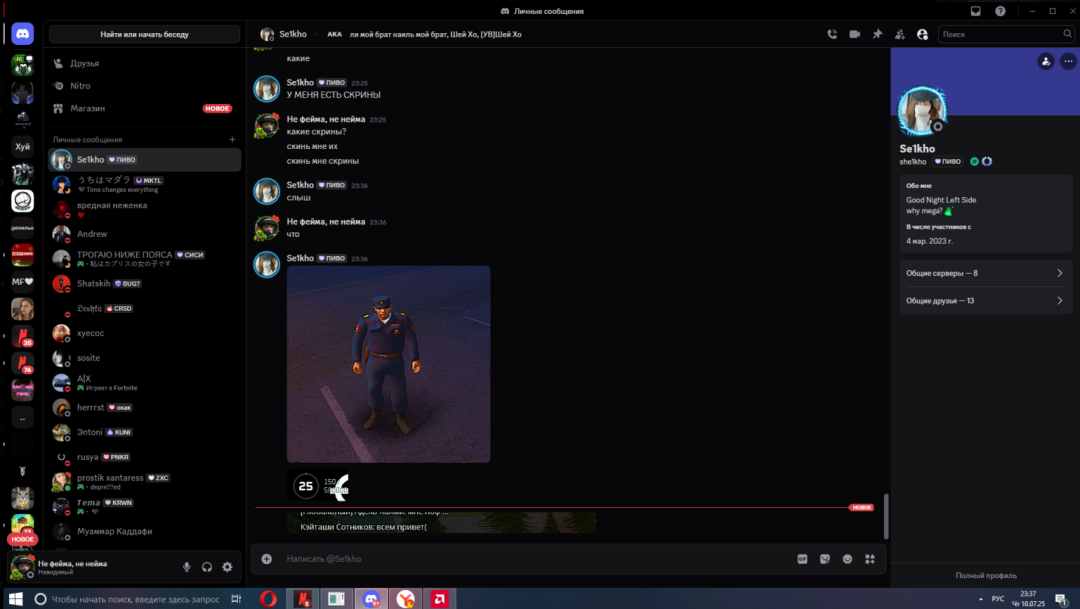Open Se1kho profile avatar

pos(922,110)
